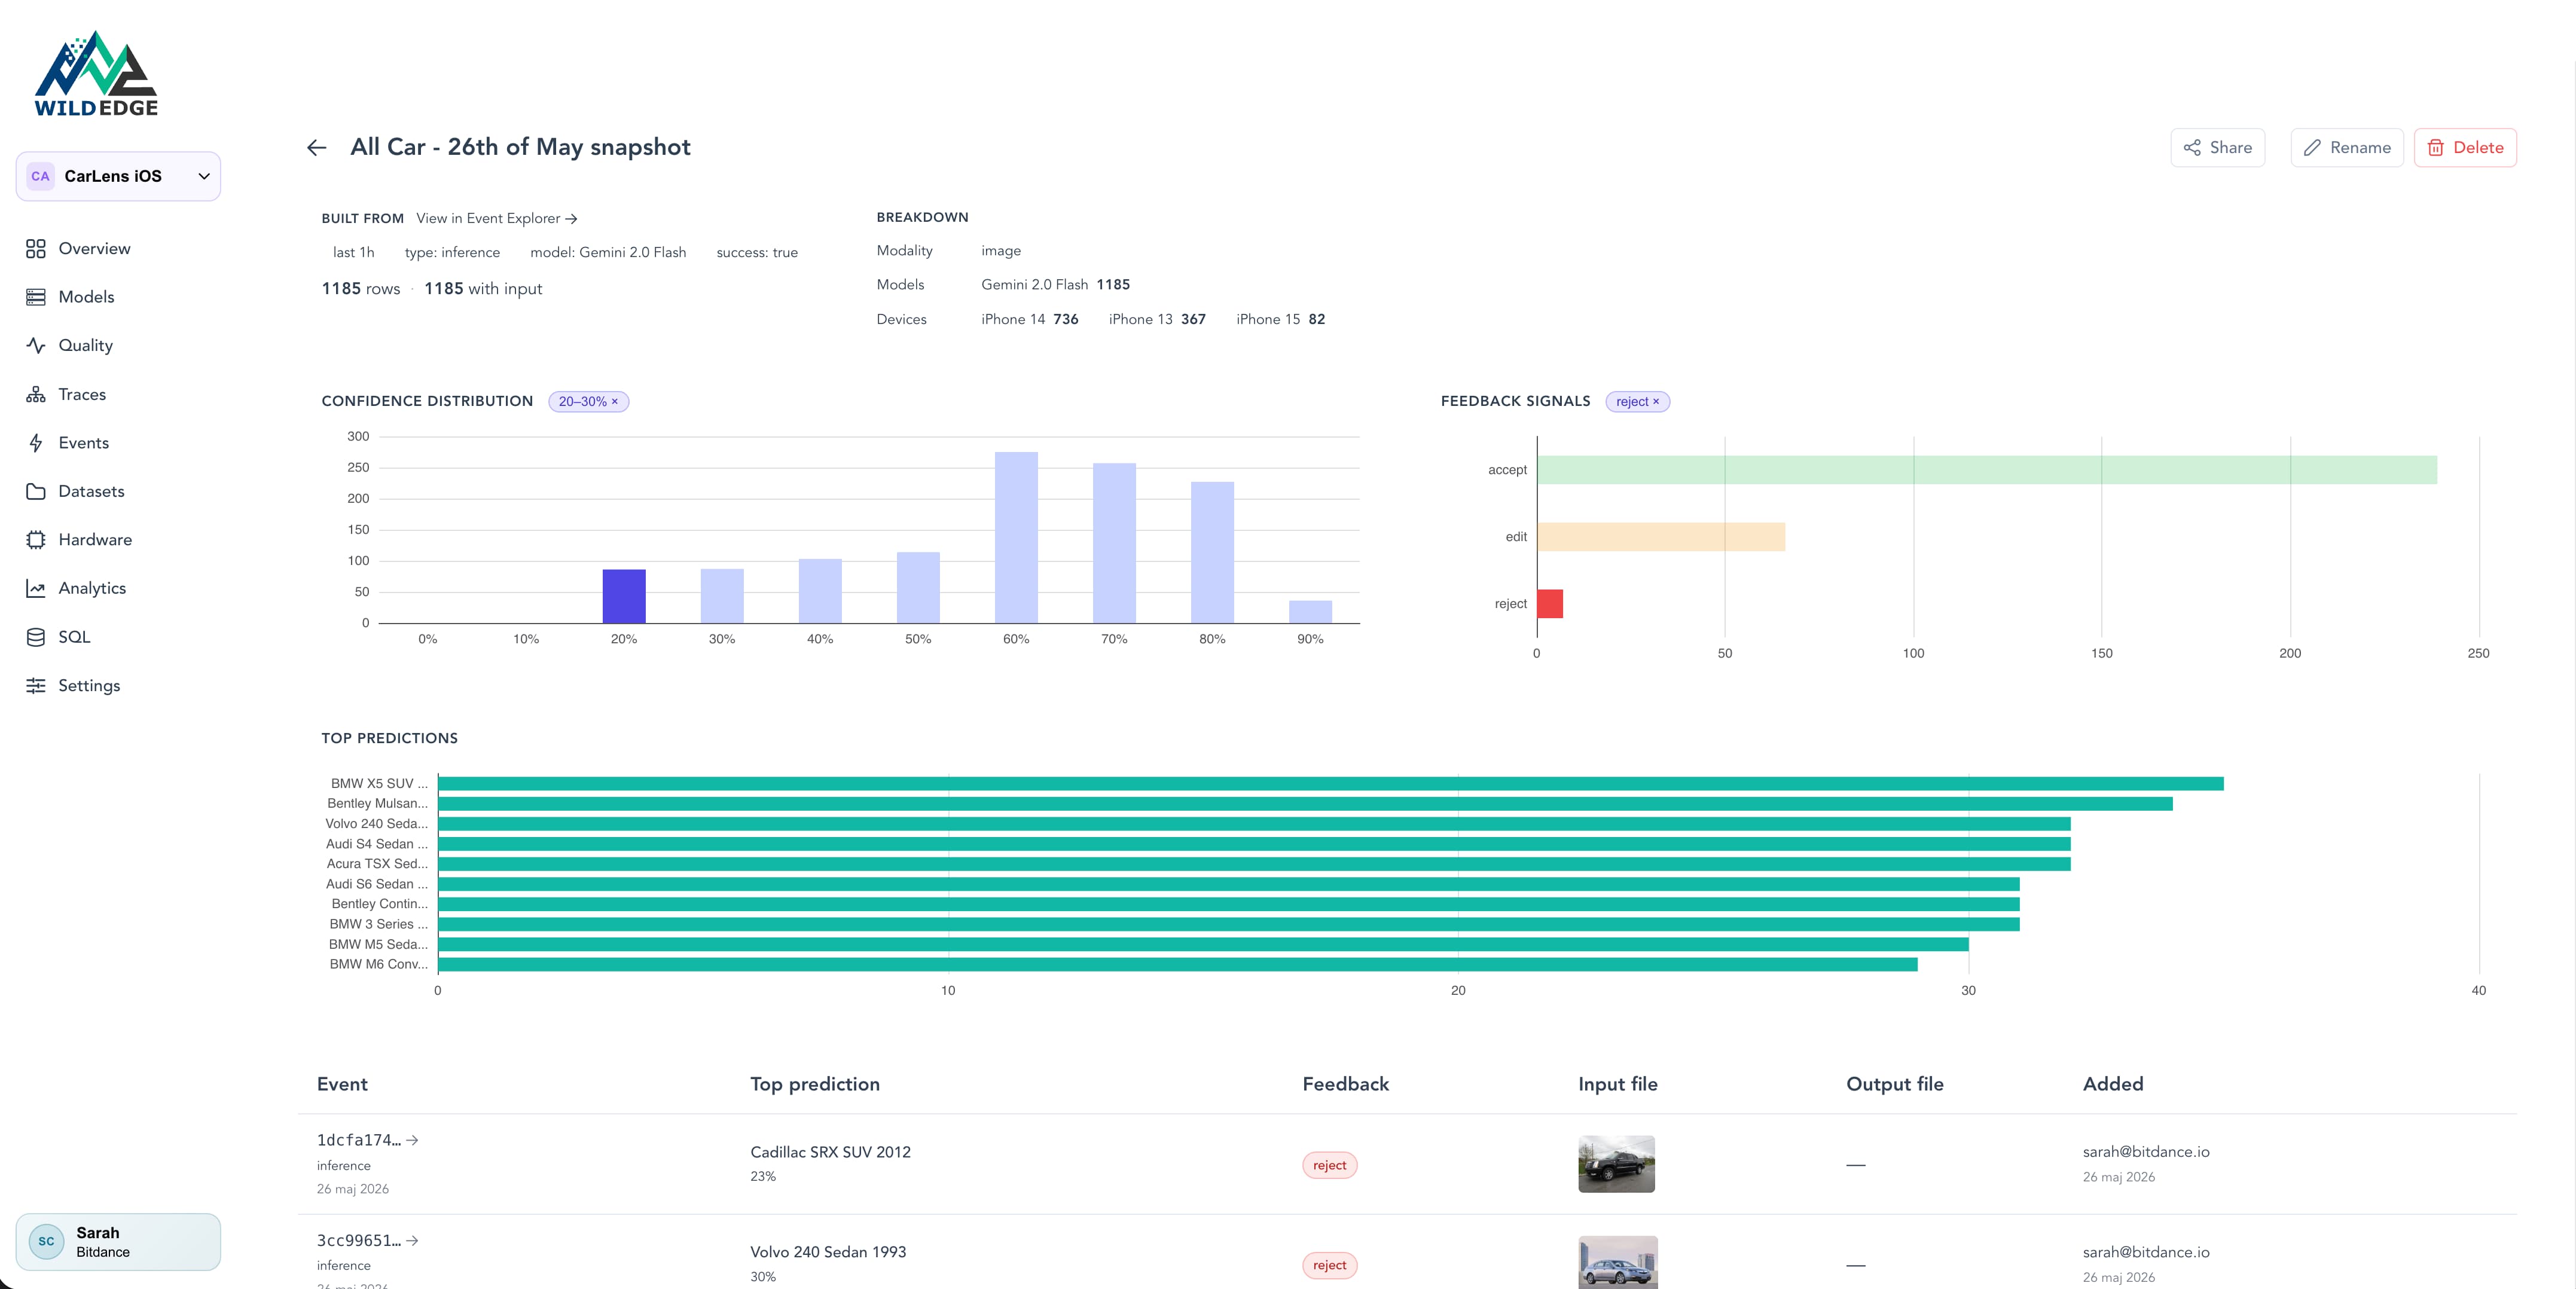The image size is (2576, 1289).
Task: Click the Bentley Mulsan... prediction bar
Action: point(1305,804)
